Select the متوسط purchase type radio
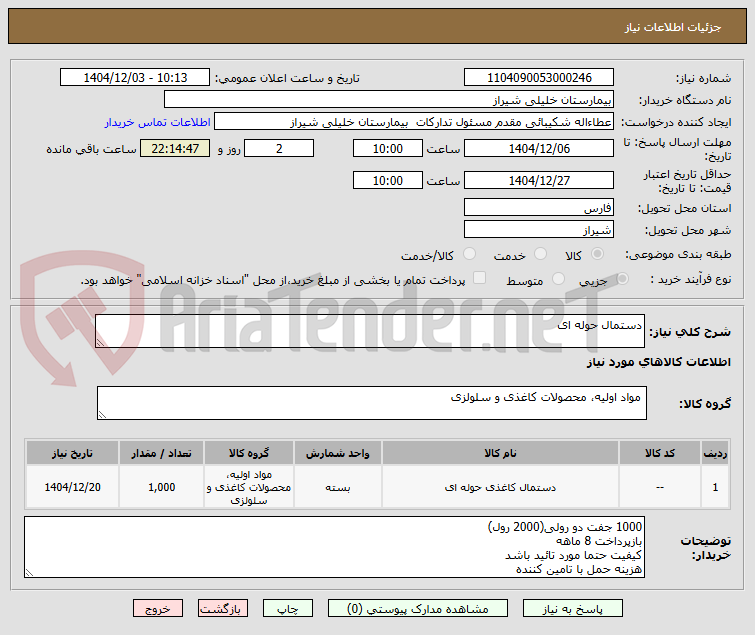The height and width of the screenshot is (635, 755). coord(558,278)
